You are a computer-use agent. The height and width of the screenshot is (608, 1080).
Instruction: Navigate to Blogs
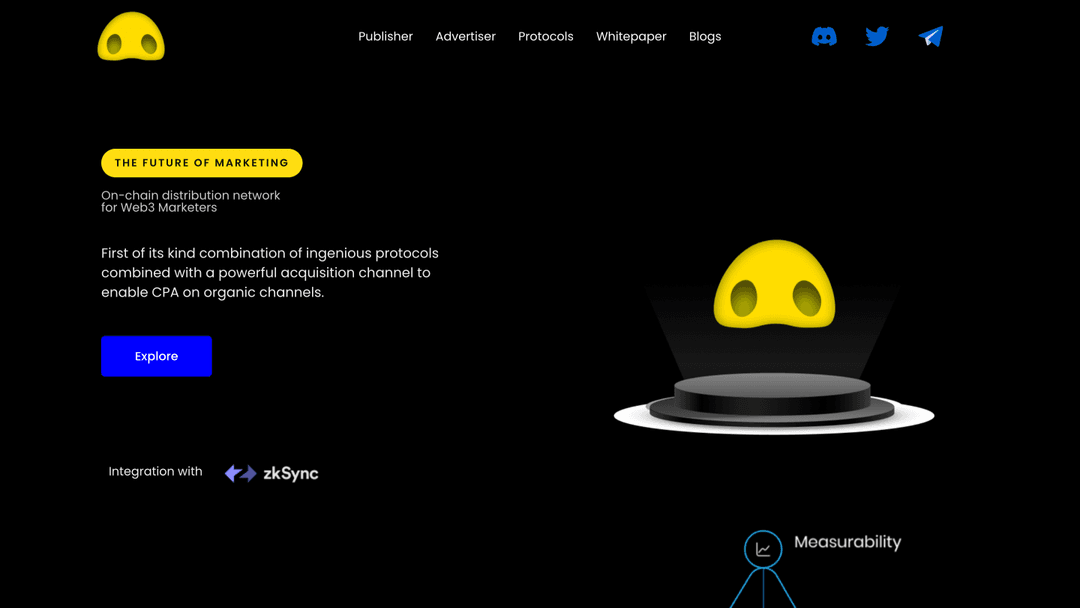click(705, 37)
